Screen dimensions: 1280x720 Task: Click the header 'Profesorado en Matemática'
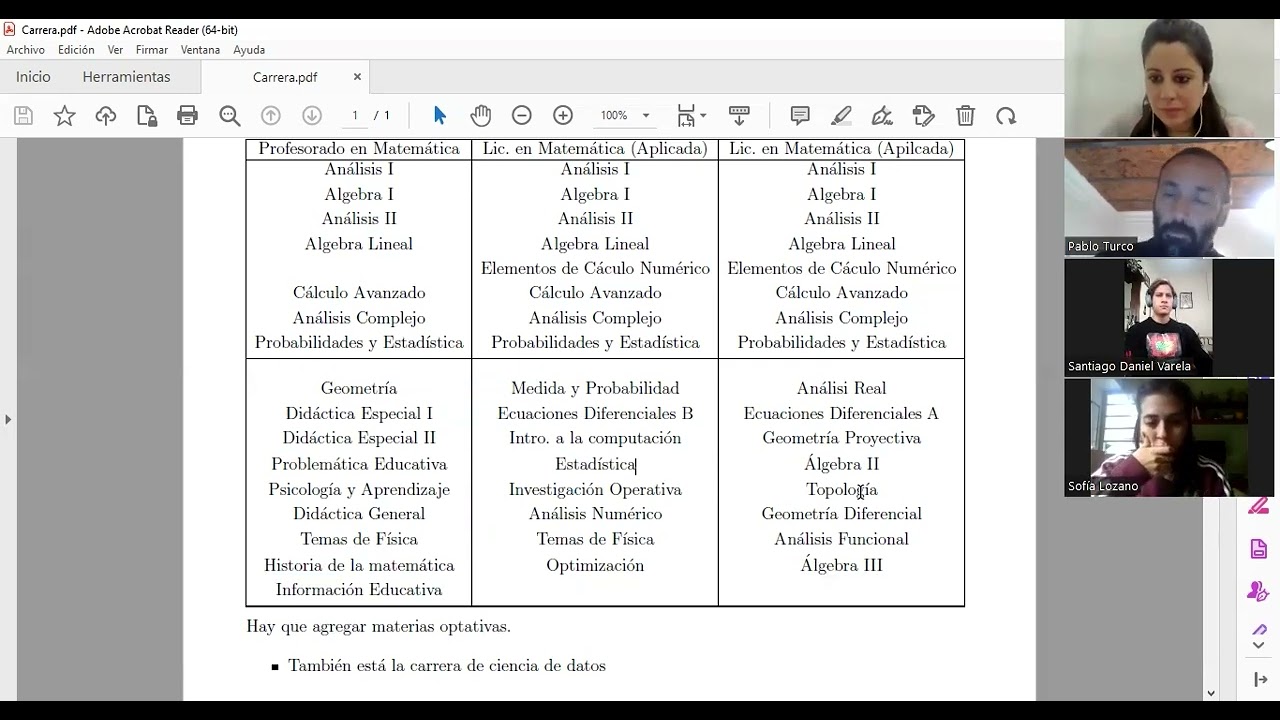point(359,149)
